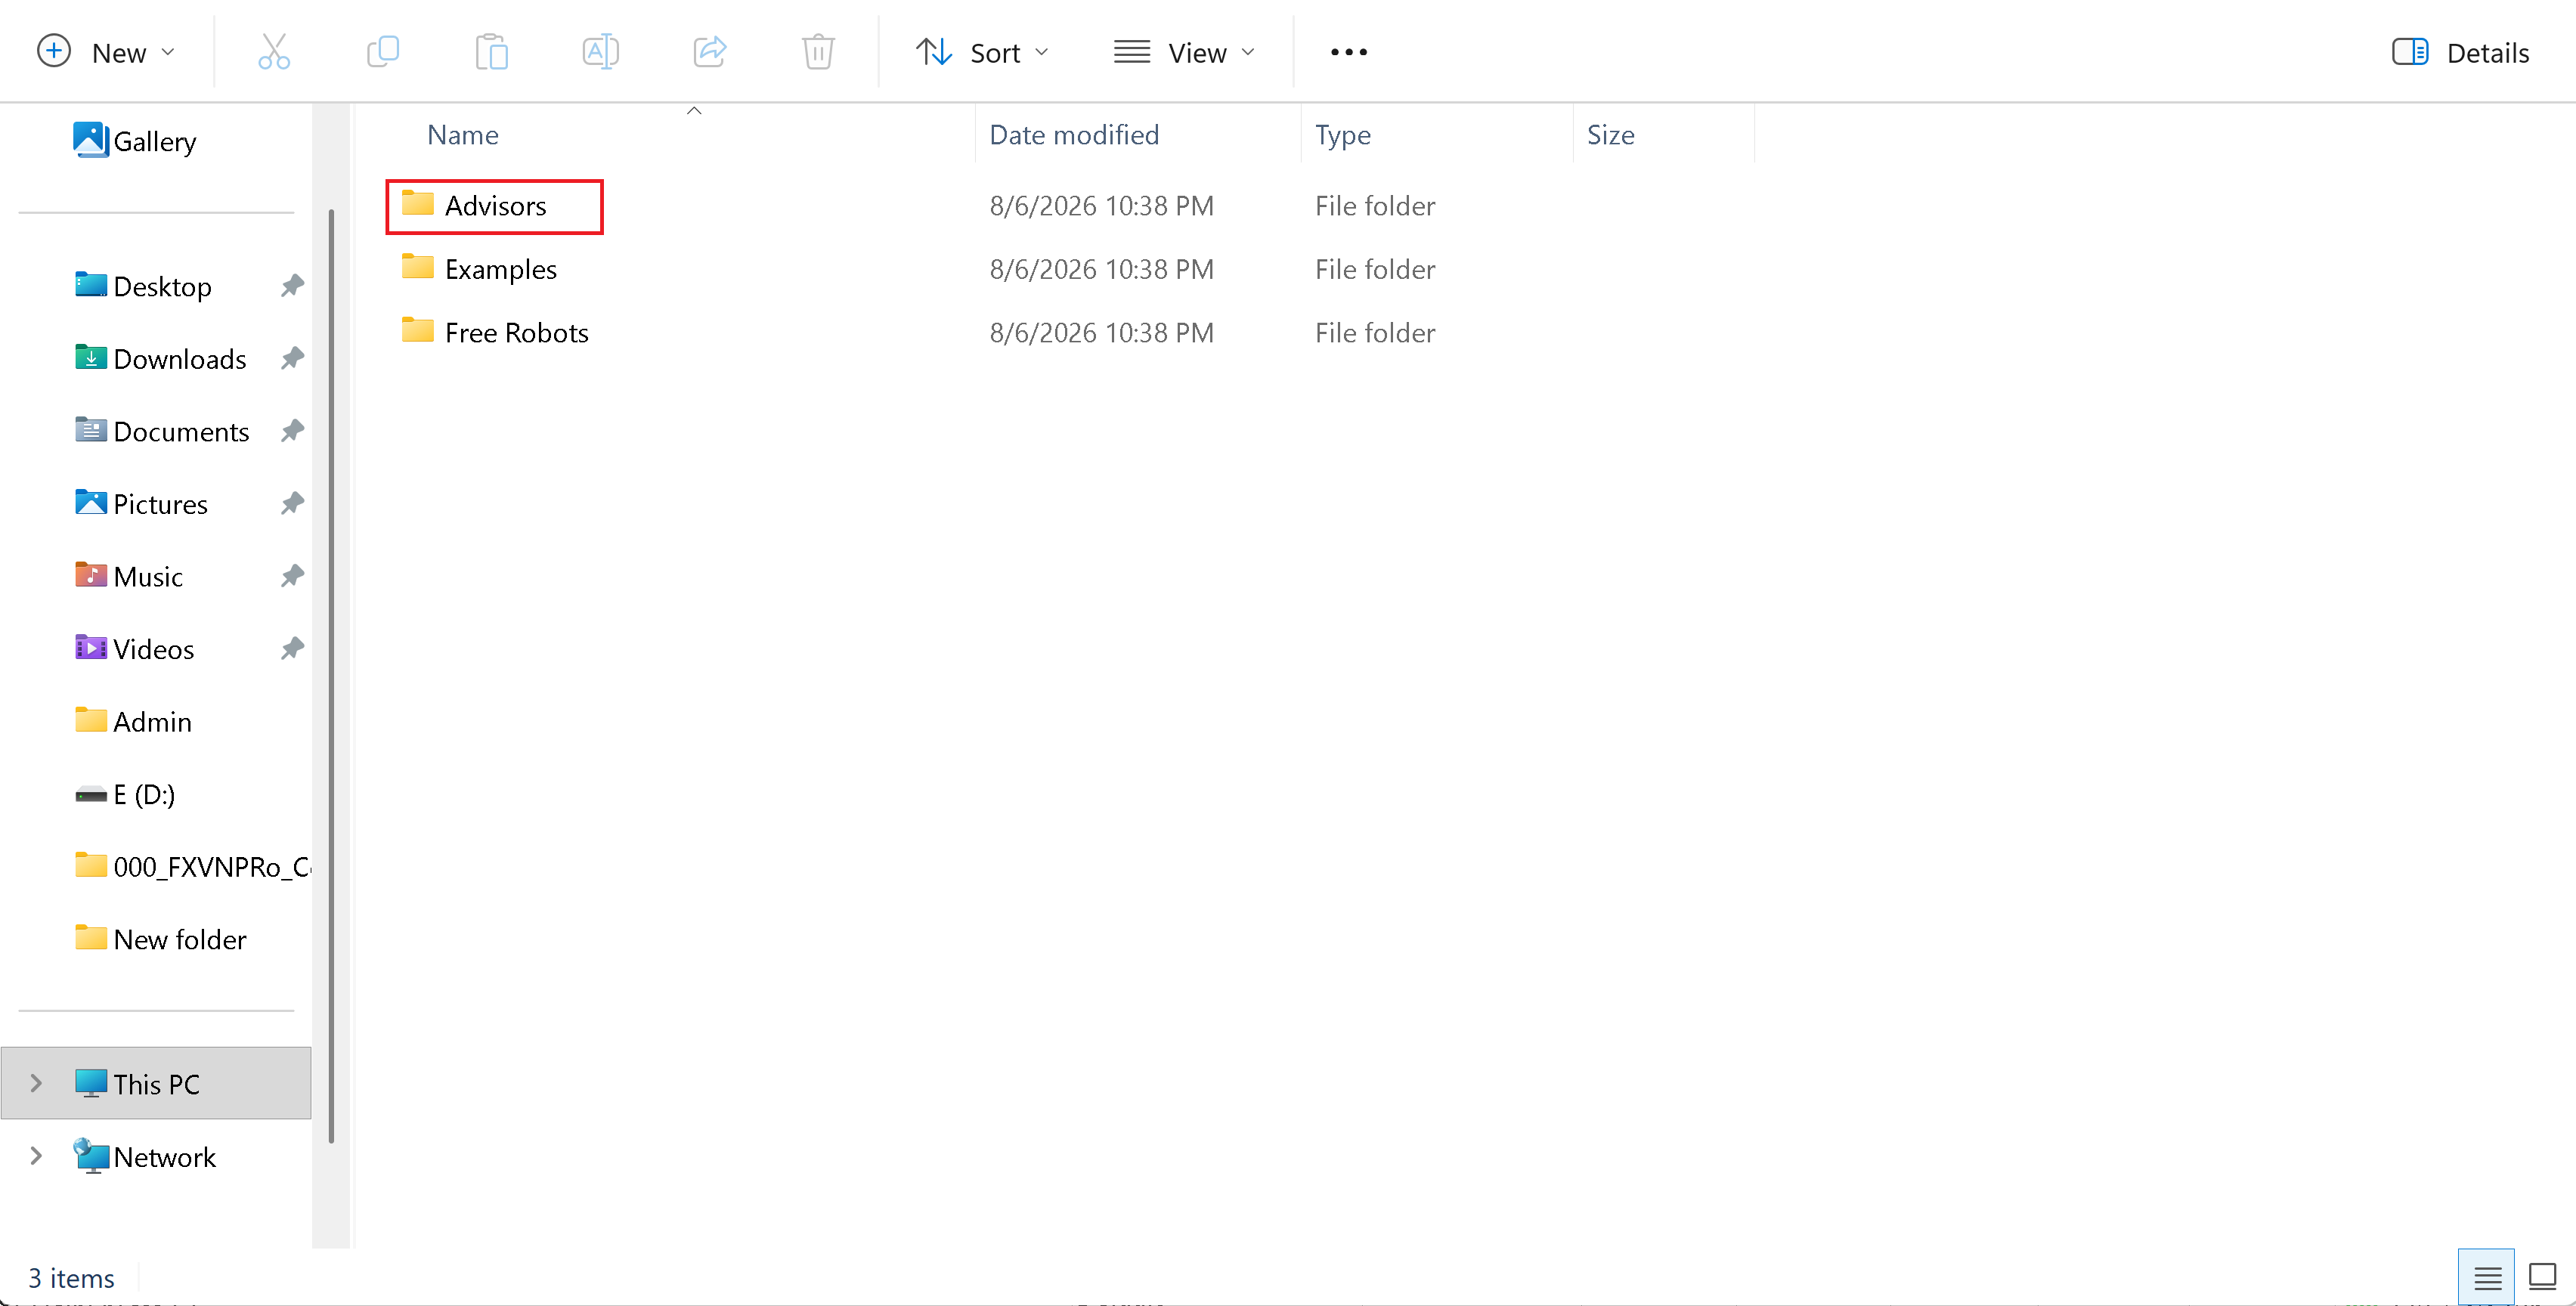Click the Delete trash can icon
The image size is (2576, 1306).
818,52
